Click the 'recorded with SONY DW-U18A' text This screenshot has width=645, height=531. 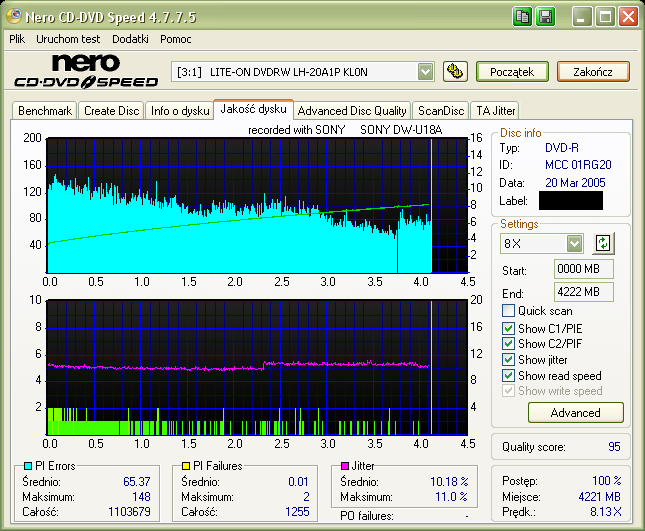(x=345, y=130)
